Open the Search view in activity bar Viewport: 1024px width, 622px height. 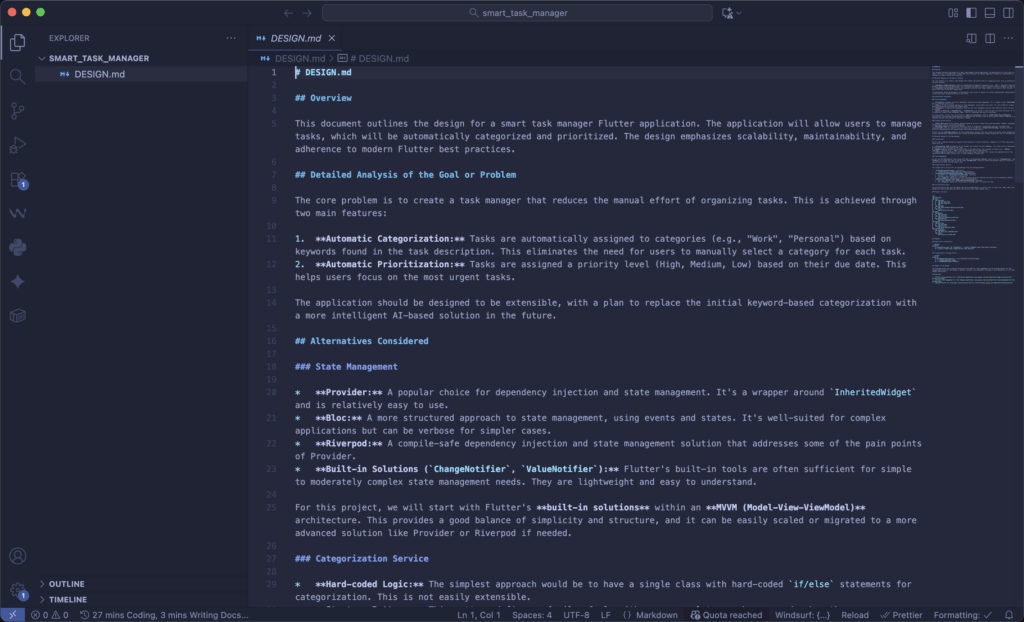pyautogui.click(x=17, y=76)
